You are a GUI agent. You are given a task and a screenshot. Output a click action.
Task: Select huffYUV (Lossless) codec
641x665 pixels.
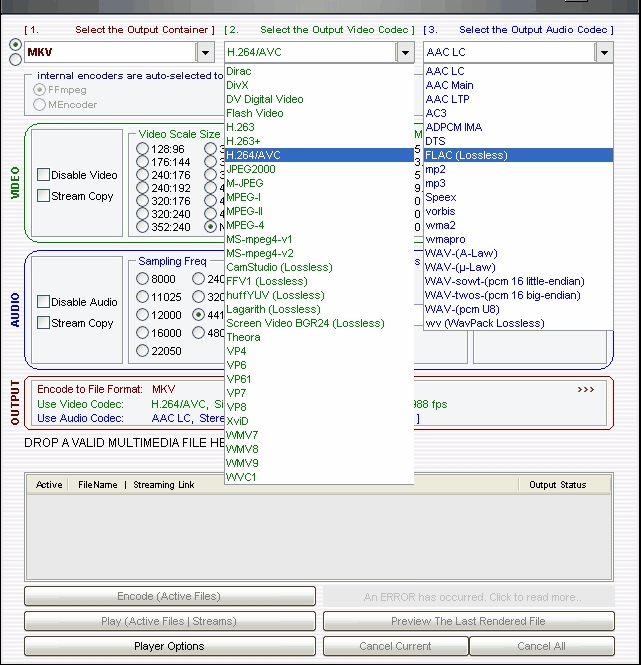click(319, 295)
